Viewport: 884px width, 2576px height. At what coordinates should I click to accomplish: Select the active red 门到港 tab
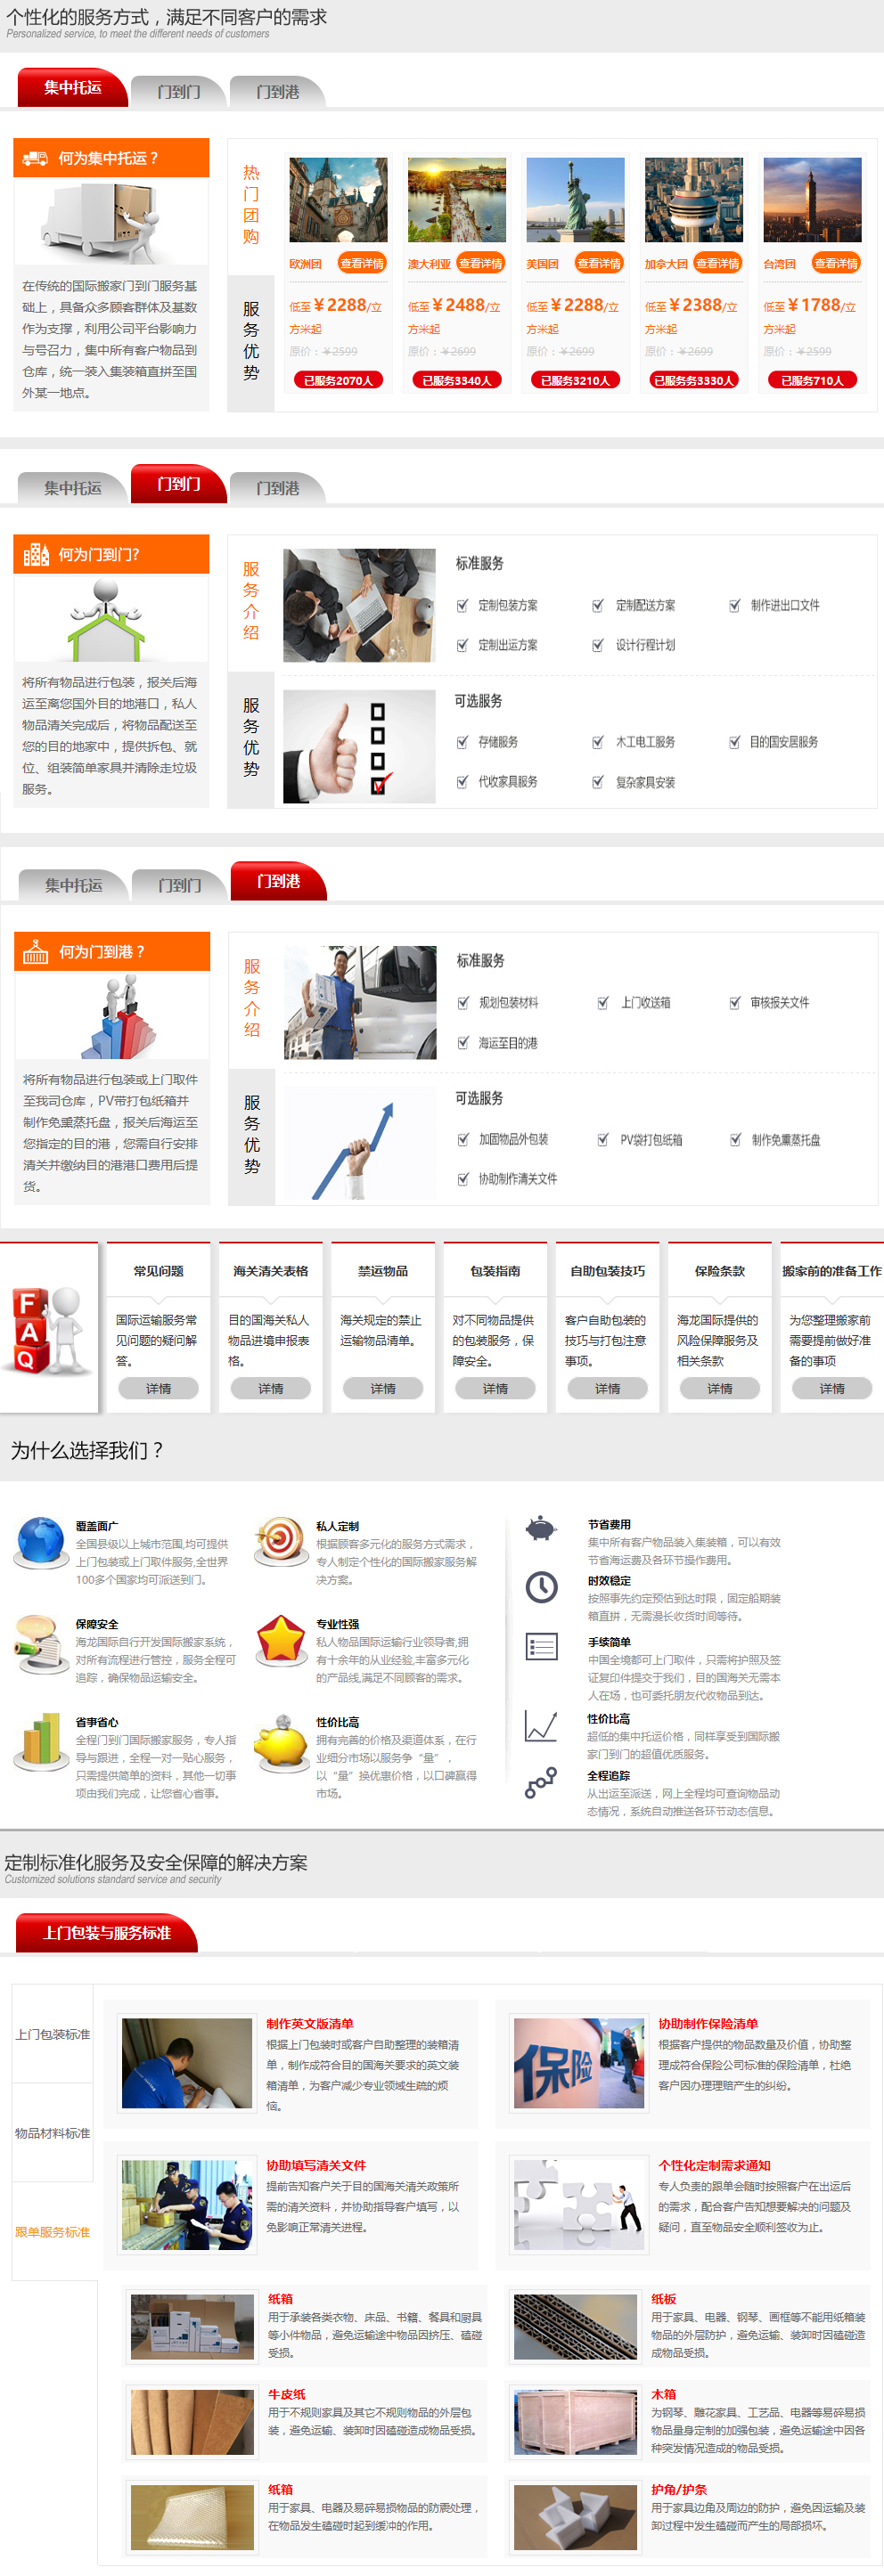pyautogui.click(x=278, y=881)
